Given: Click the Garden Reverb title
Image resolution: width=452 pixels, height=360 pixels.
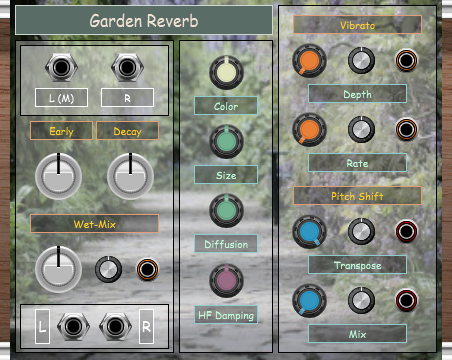Looking at the screenshot, I should (x=144, y=21).
